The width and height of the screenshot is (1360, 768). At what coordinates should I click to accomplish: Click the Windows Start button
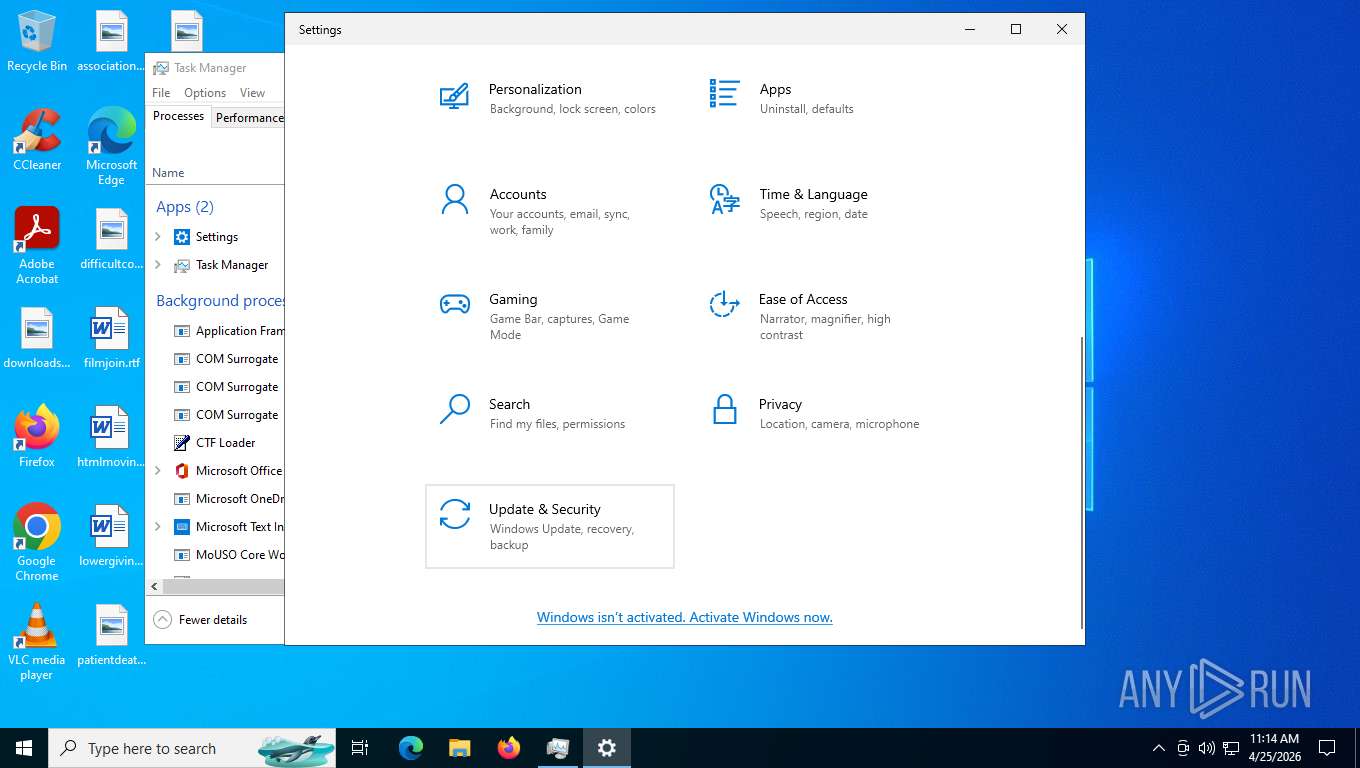point(24,748)
